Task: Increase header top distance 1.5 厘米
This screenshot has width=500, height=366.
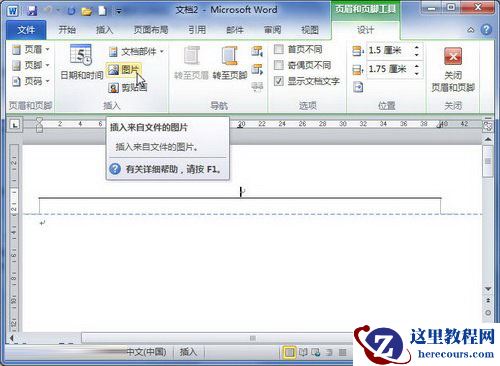Action: coord(417,47)
